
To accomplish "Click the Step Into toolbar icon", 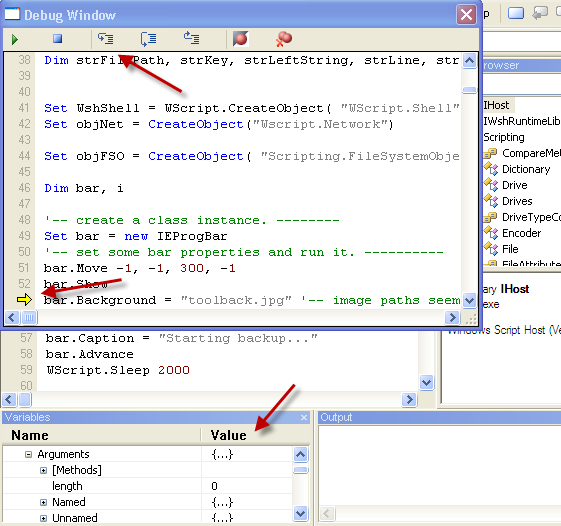I will [106, 38].
